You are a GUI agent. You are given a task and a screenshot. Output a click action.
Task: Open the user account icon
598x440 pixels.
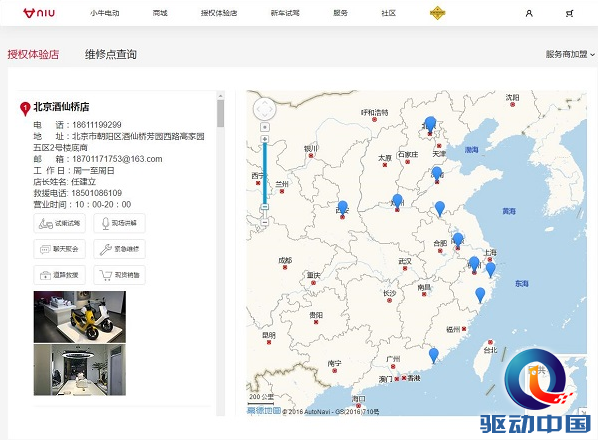tap(529, 13)
